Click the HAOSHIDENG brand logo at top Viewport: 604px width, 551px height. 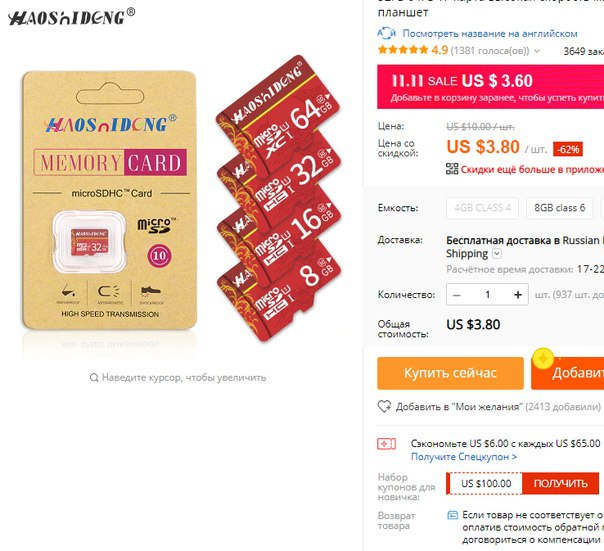tap(72, 17)
